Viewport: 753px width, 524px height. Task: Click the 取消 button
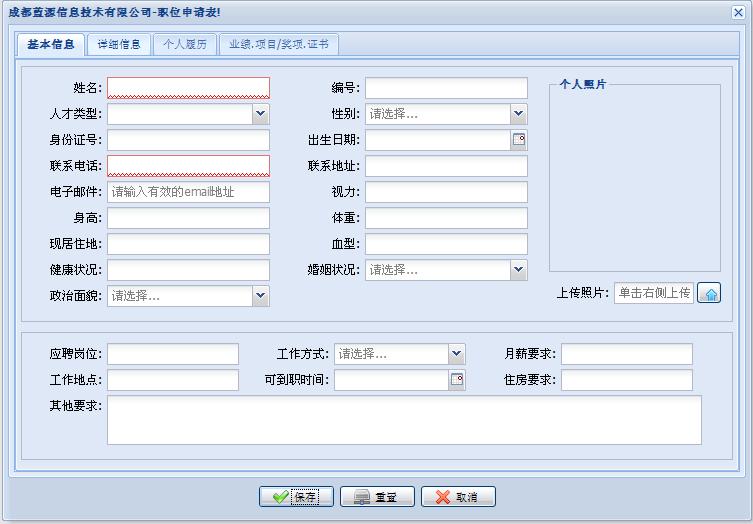coord(459,497)
